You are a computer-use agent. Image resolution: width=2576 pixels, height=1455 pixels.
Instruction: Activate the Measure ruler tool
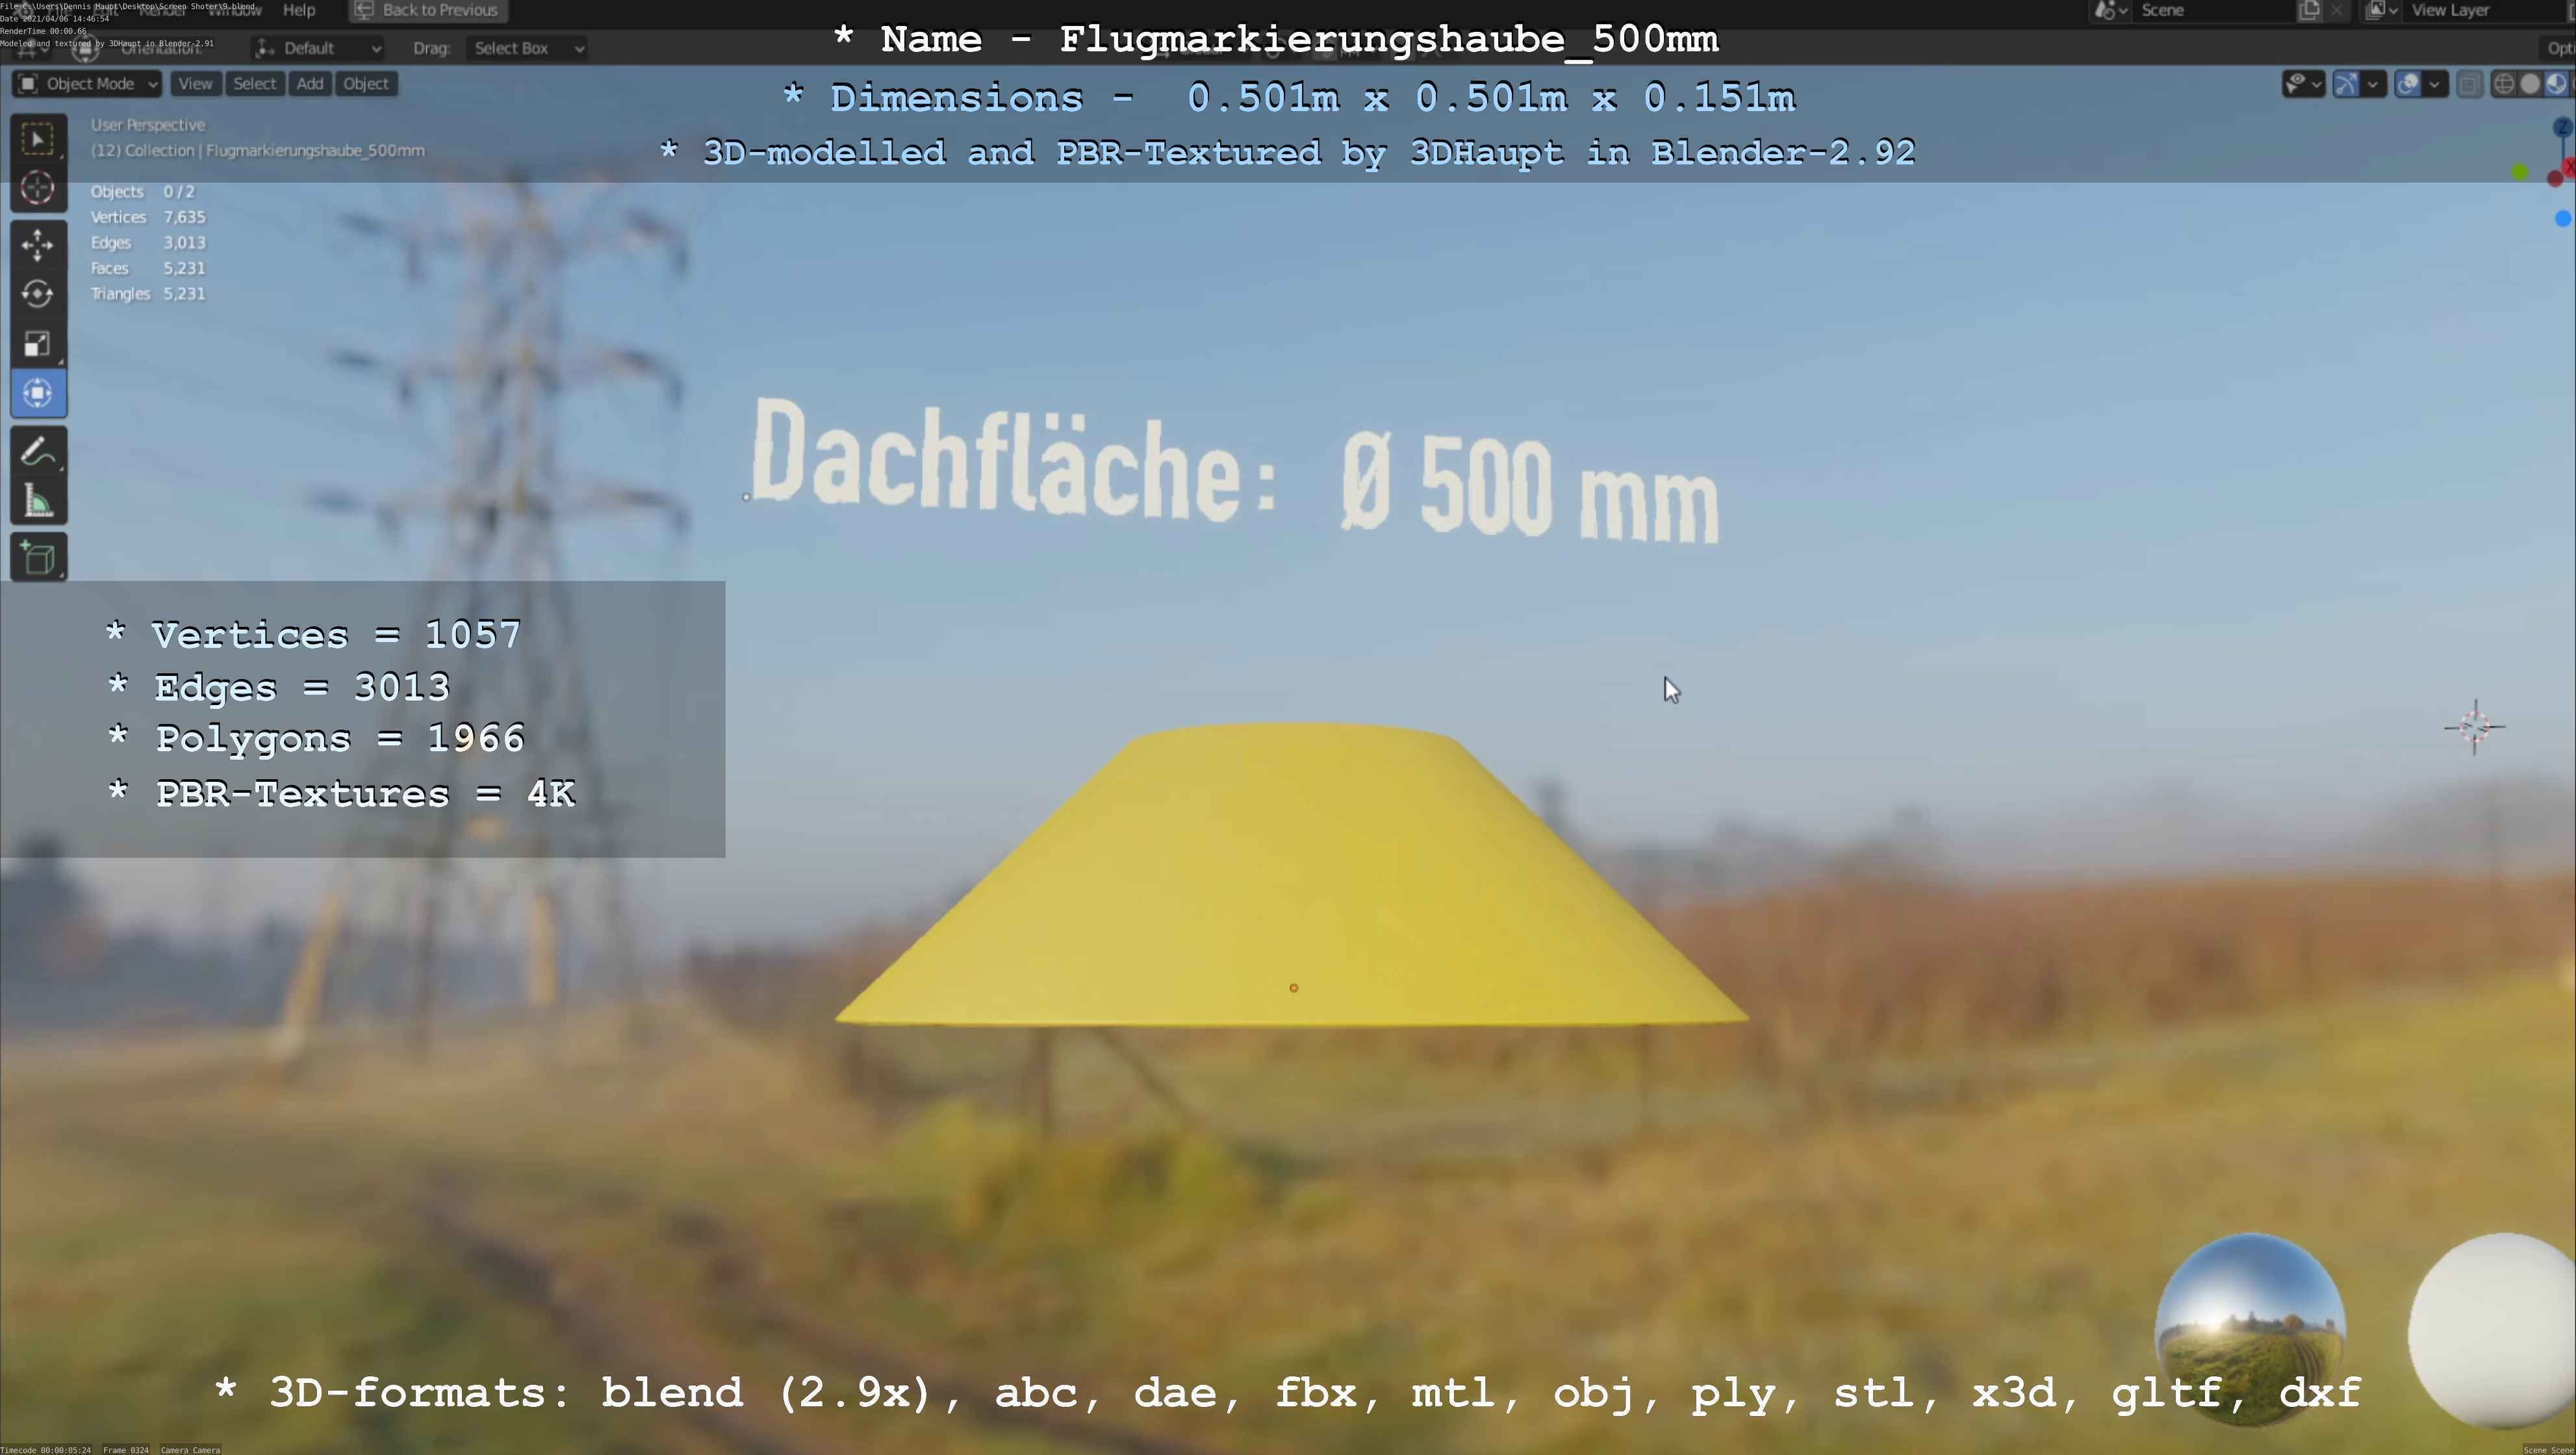coord(38,501)
